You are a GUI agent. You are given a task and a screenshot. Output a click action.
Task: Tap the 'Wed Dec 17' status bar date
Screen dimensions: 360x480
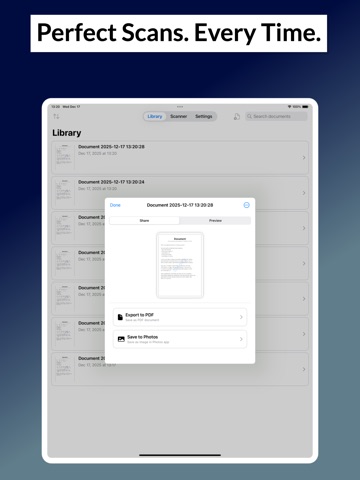pos(71,107)
